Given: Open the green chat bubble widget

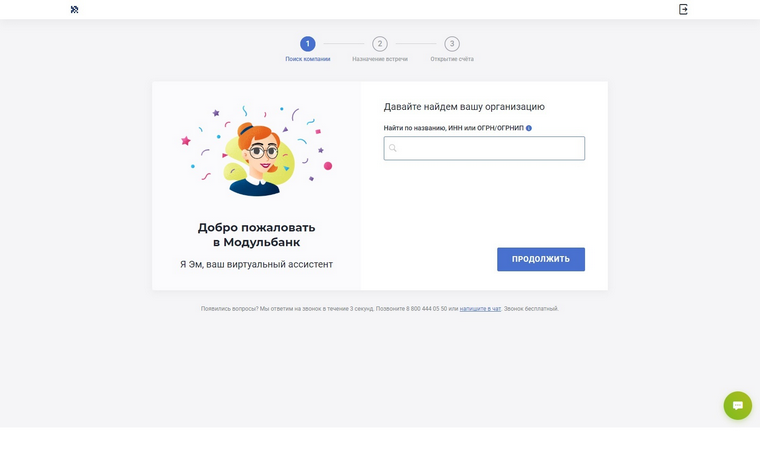Looking at the screenshot, I should 738,405.
